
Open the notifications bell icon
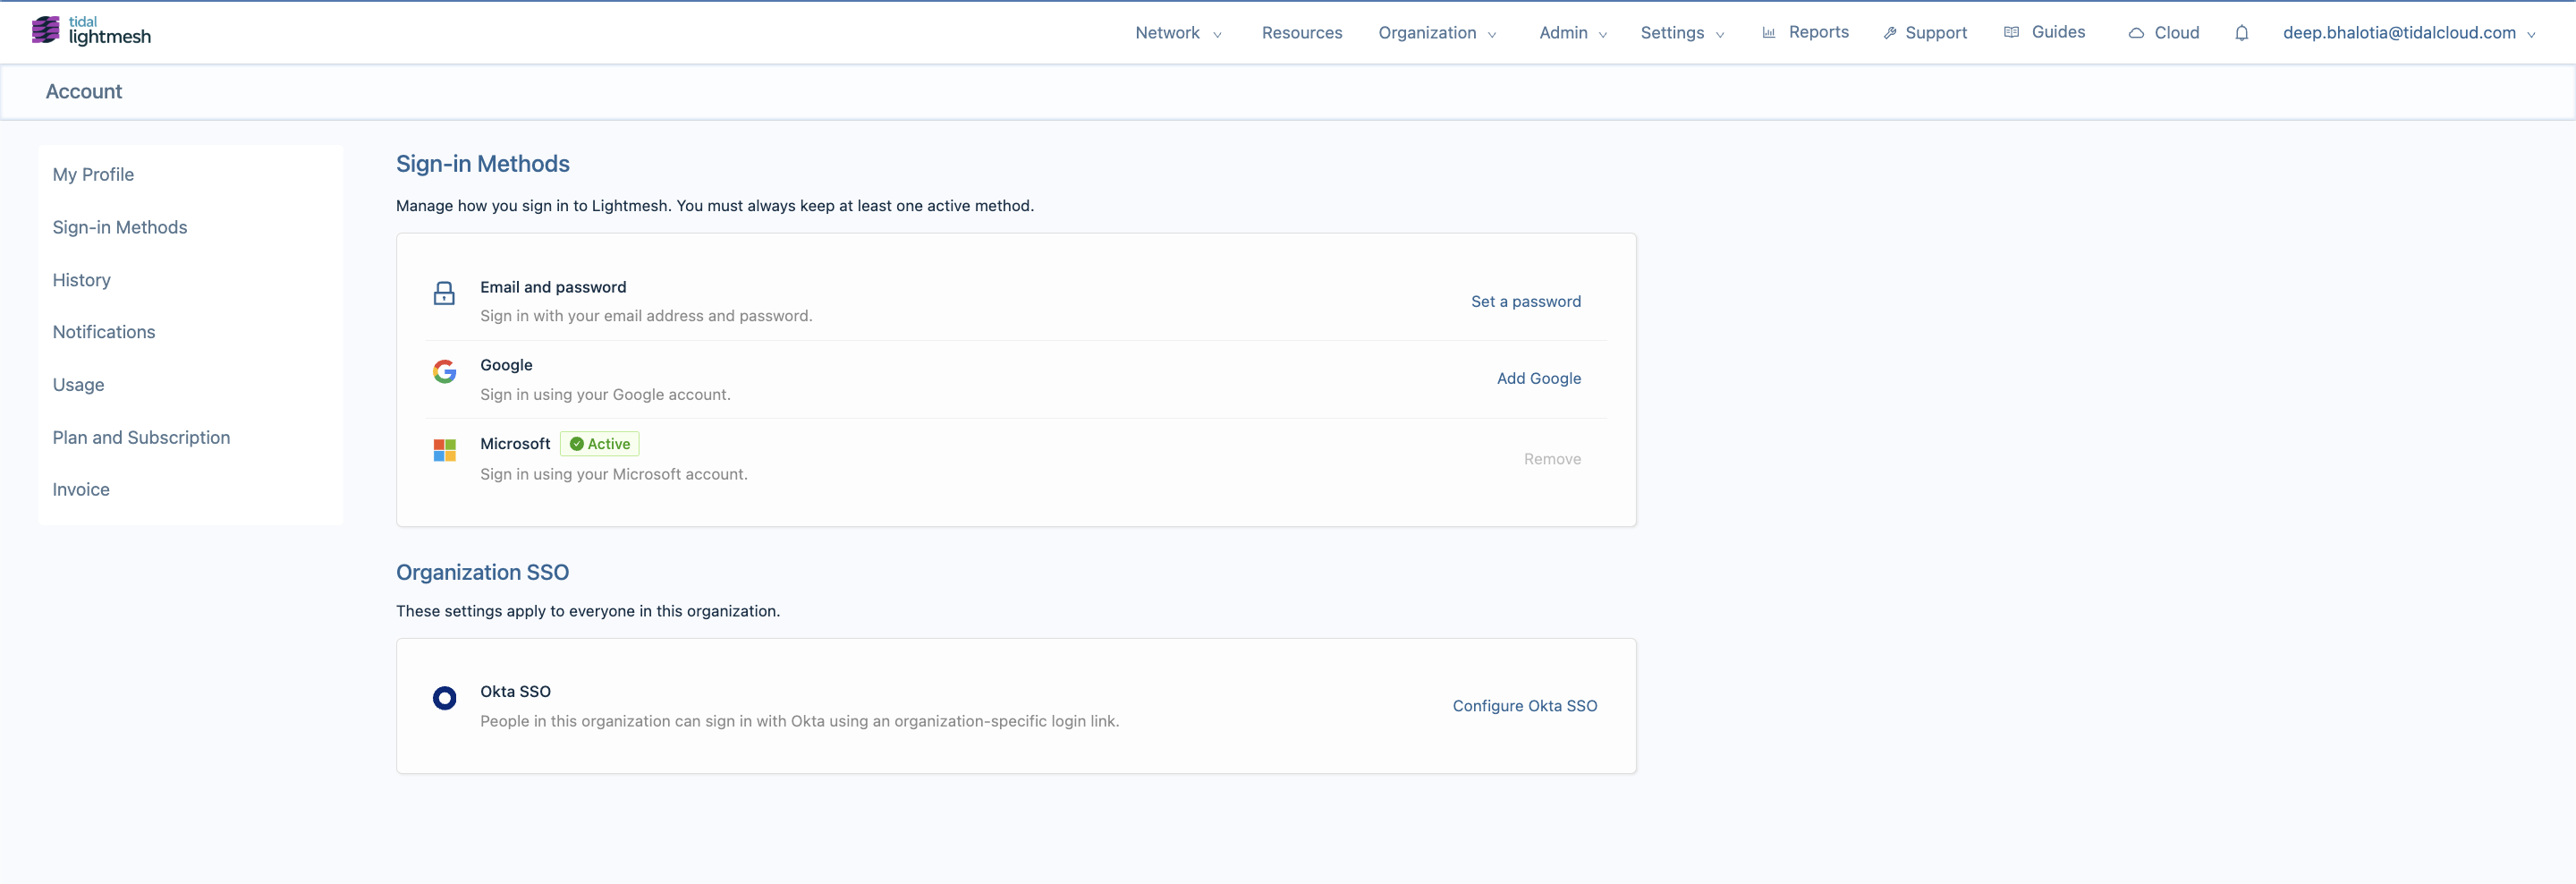[x=2241, y=33]
